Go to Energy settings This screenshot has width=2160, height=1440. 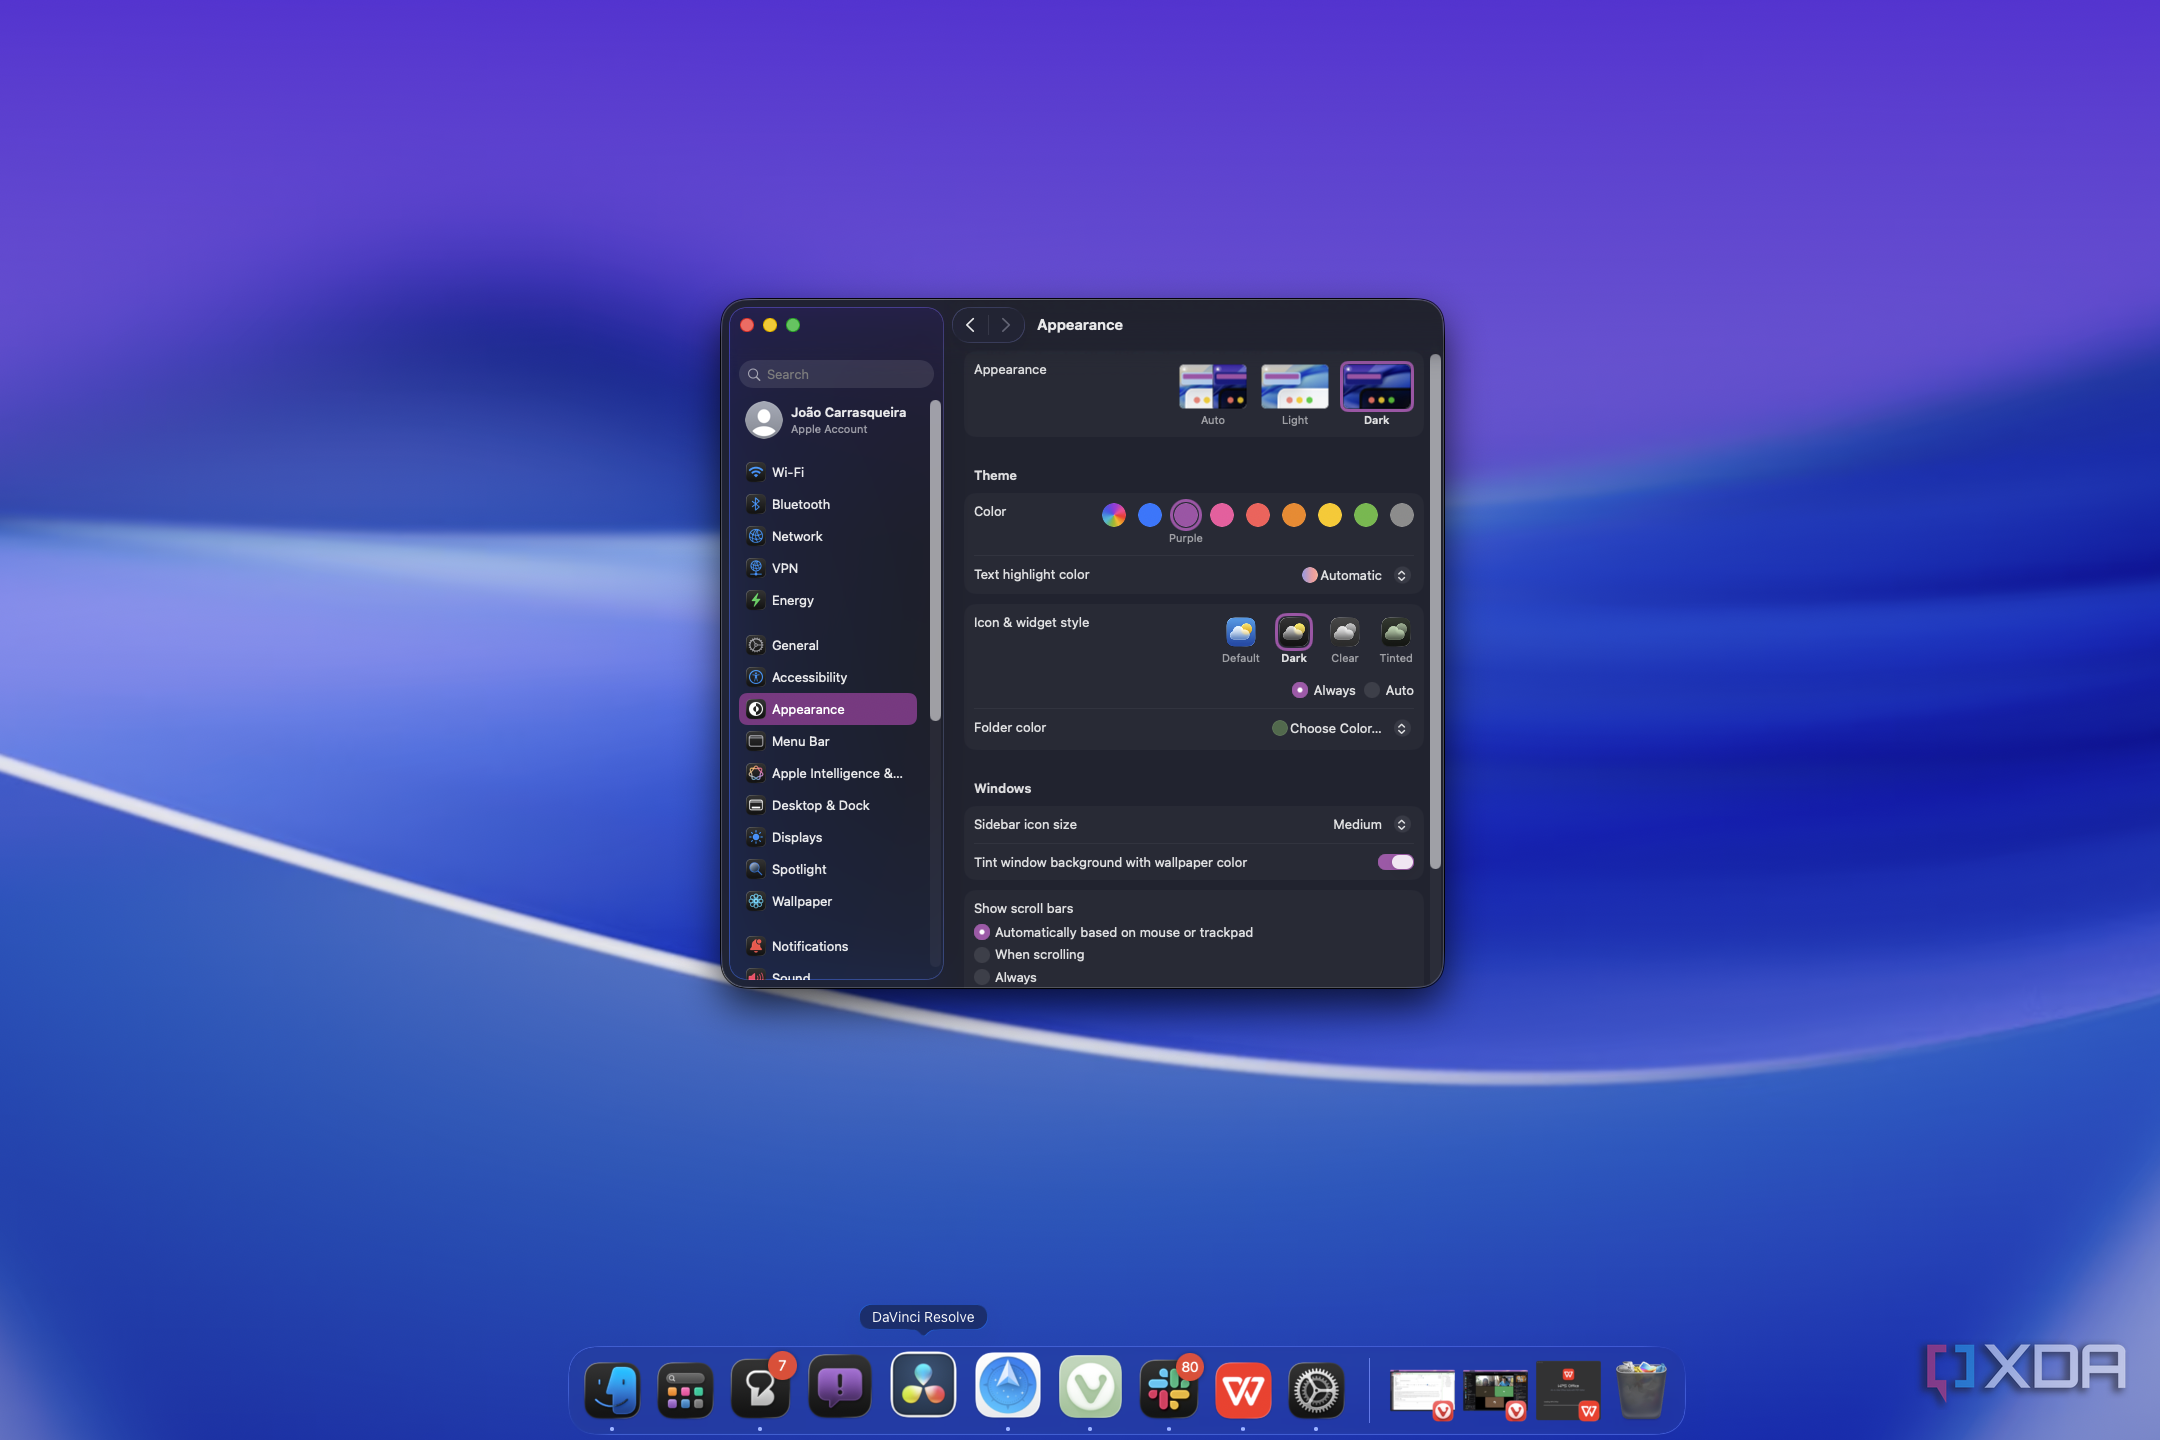(827, 600)
